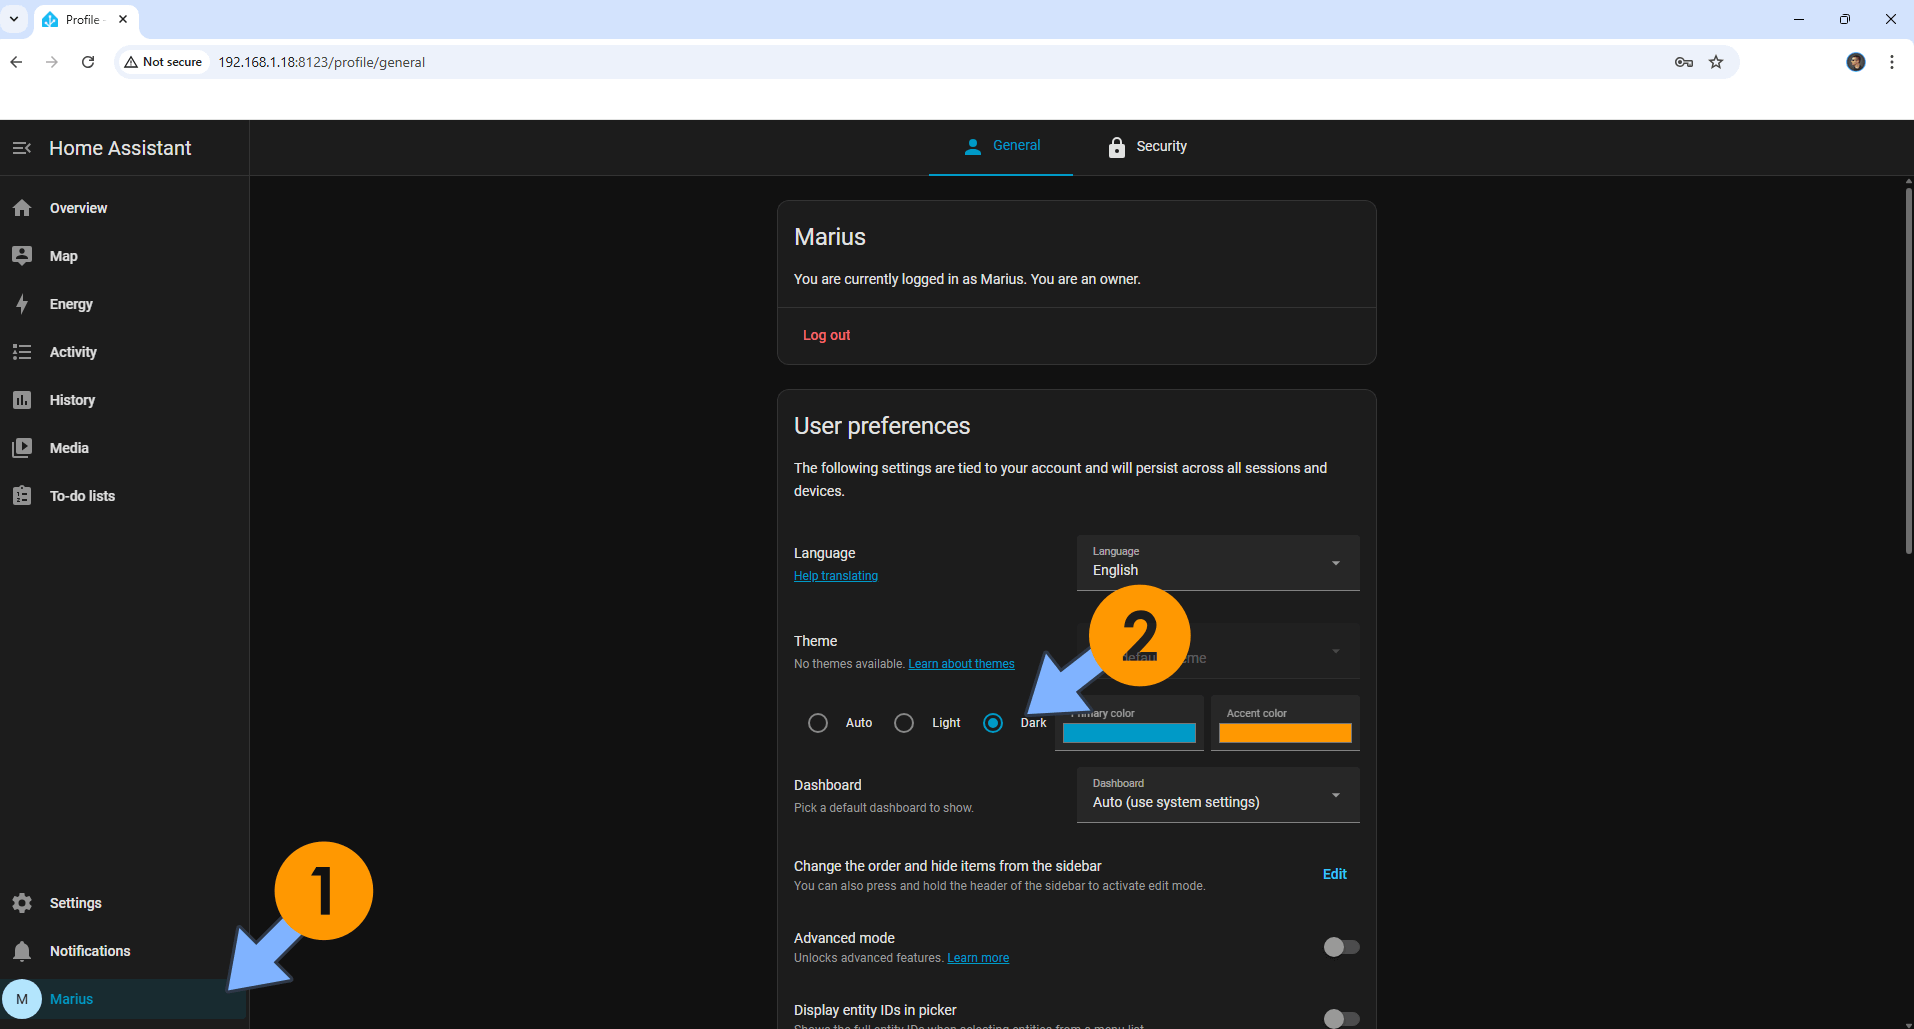Select the Auto theme radio button

pos(818,723)
